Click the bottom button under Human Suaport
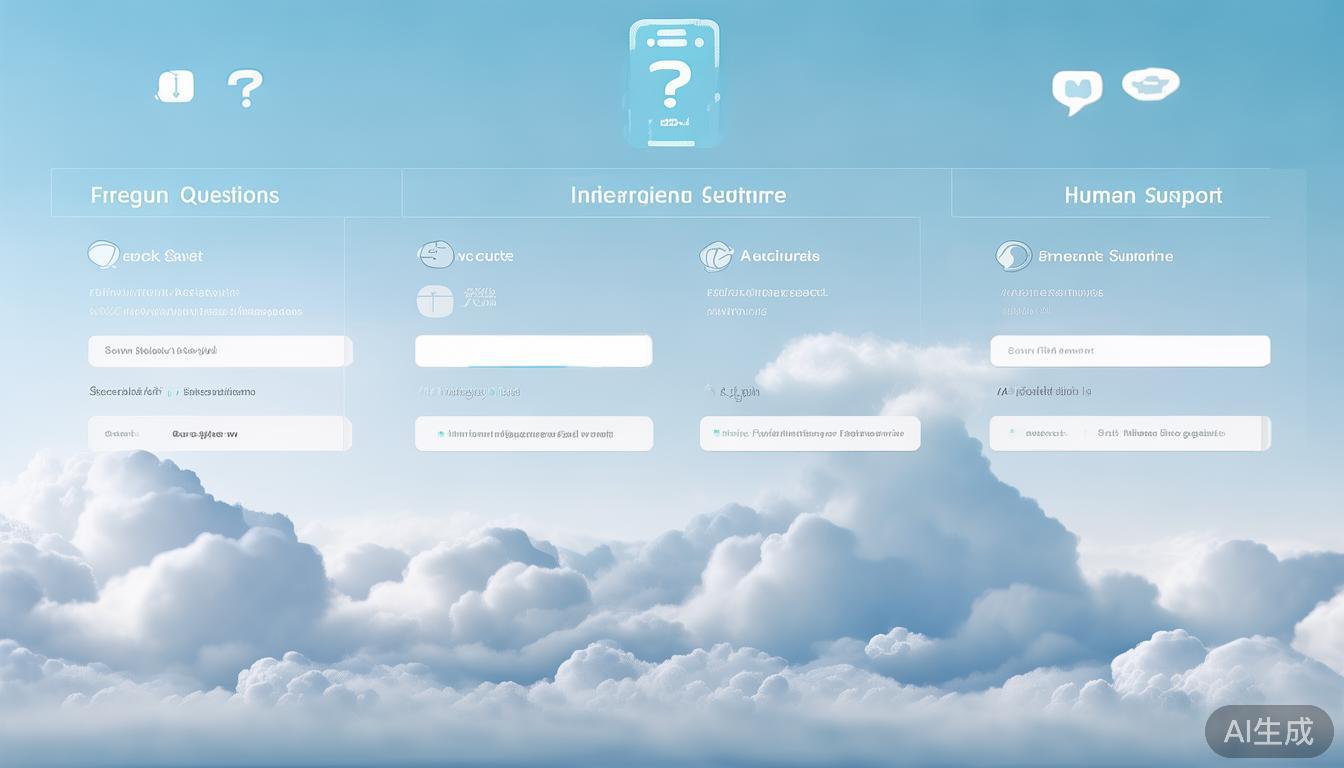Viewport: 1344px width, 768px height. pos(1130,434)
